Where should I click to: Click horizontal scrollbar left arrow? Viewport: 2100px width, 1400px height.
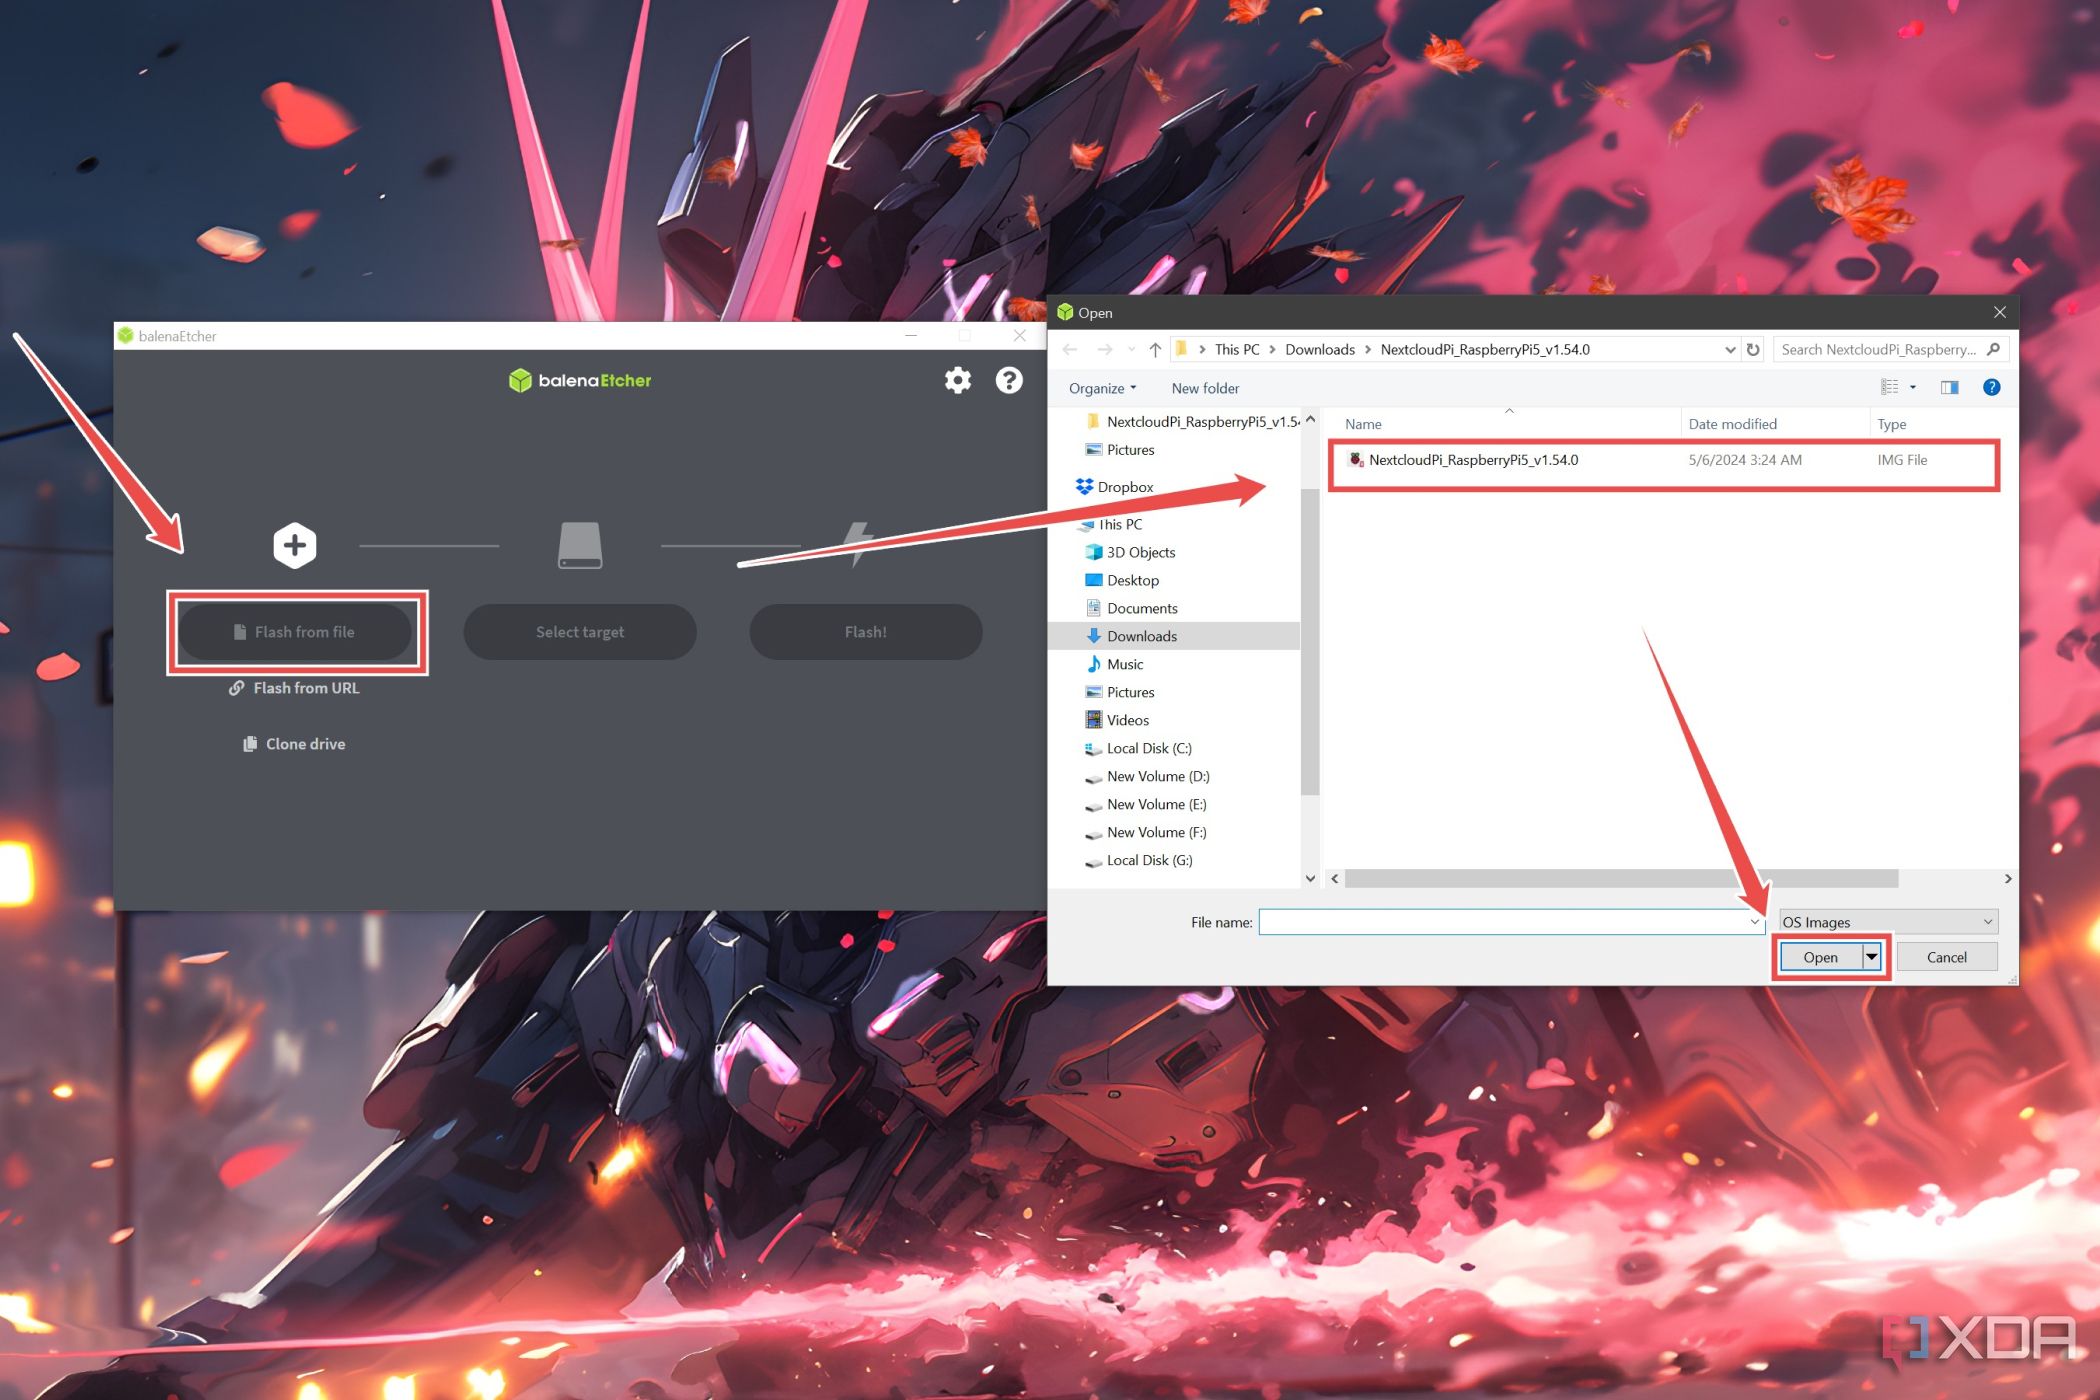[x=1335, y=879]
